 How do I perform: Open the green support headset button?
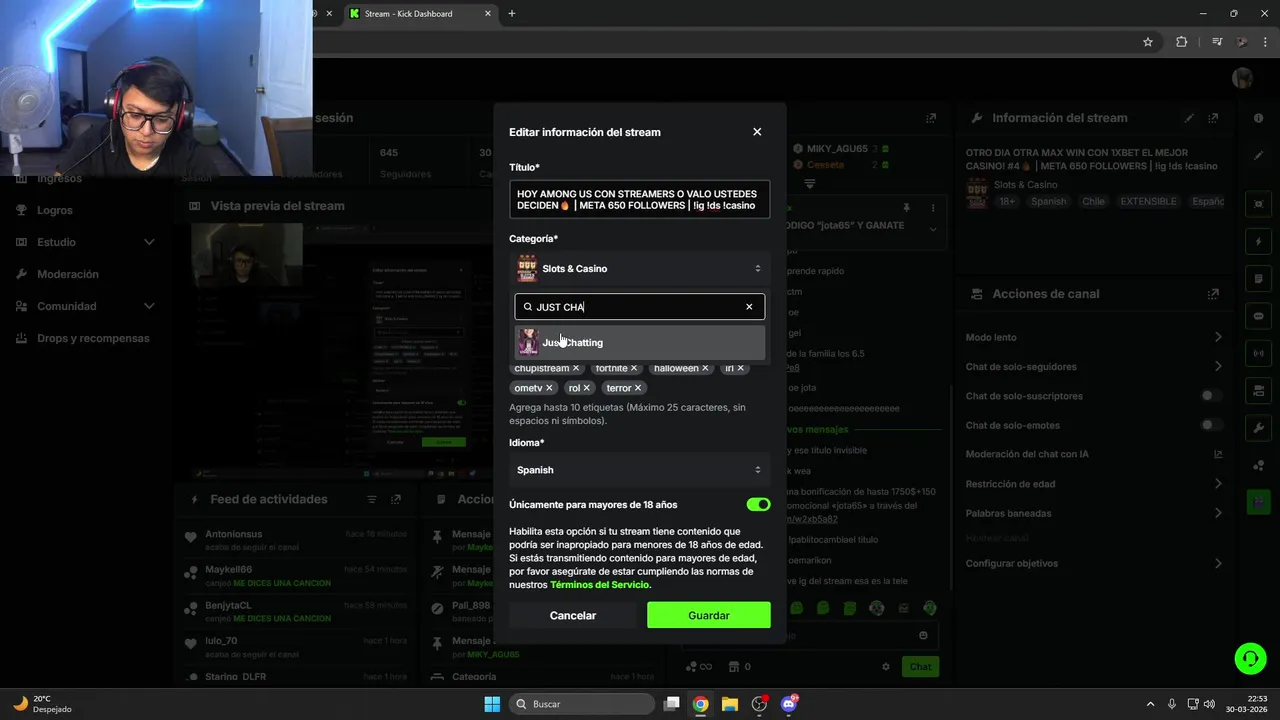1250,658
